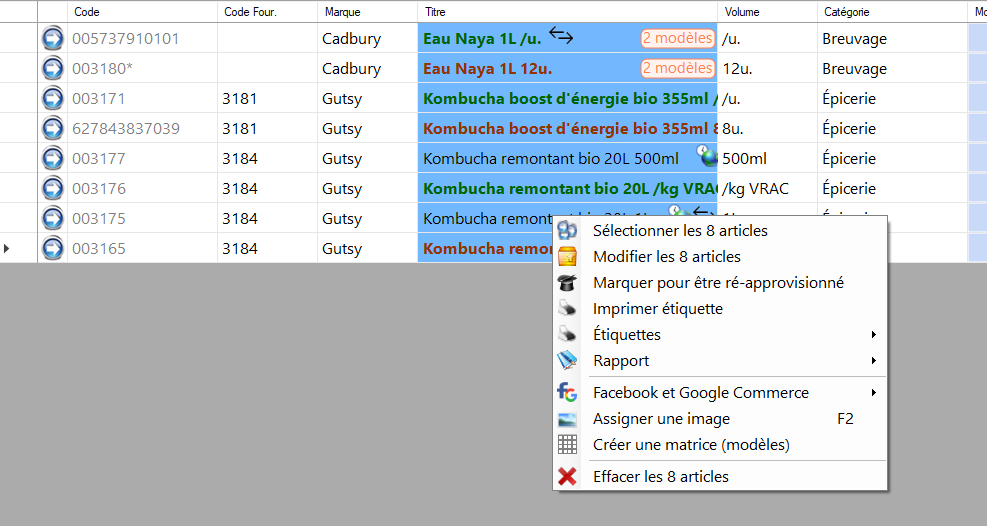Viewport: 987px width, 526px height.
Task: Sort by the Code Four. column header
Action: coord(268,11)
